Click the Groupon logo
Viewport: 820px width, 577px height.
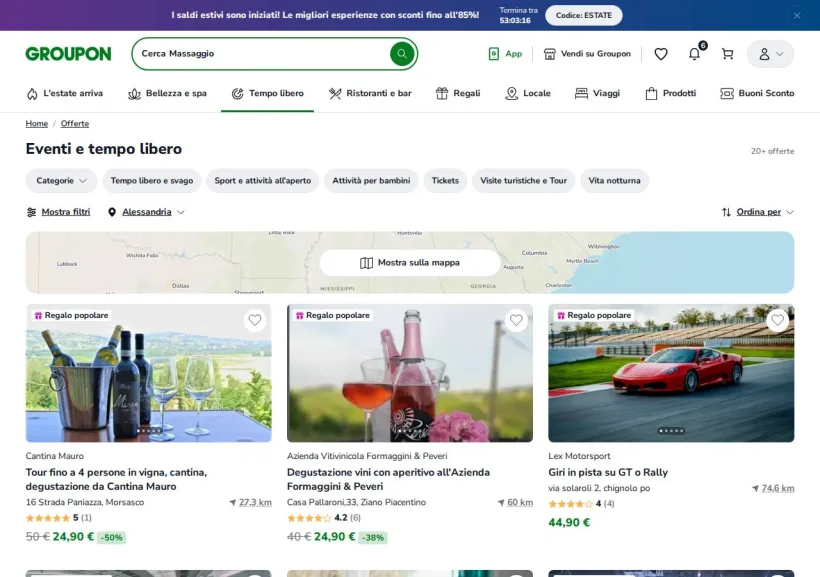[x=69, y=54]
